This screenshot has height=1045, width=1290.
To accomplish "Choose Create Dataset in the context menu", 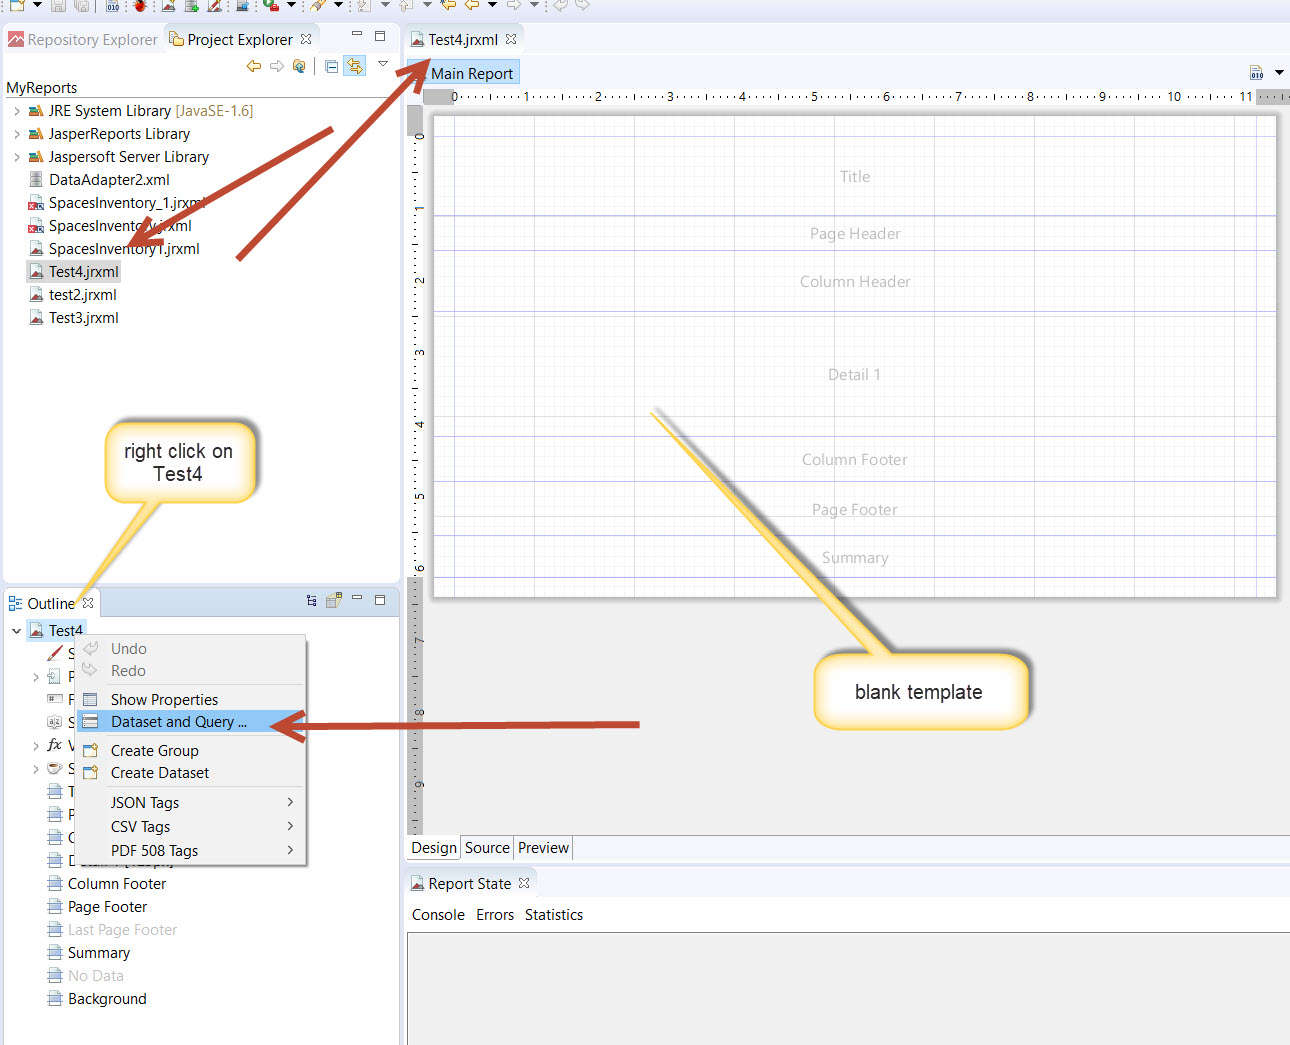I will click(x=160, y=773).
